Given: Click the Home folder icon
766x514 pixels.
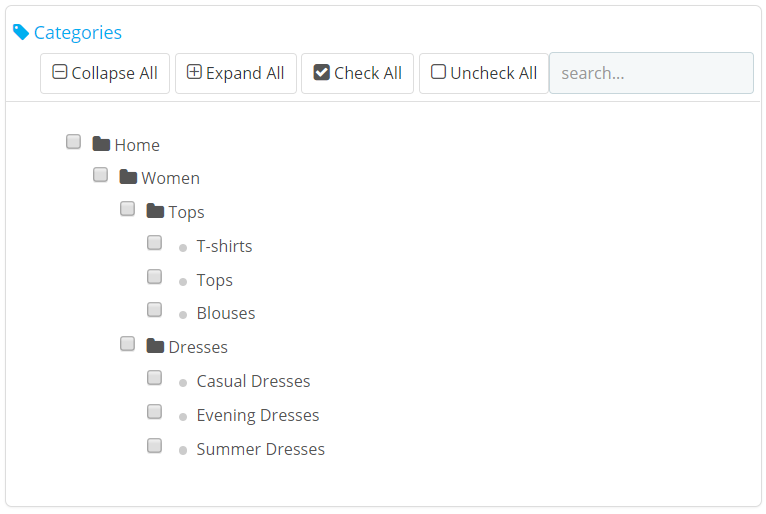Looking at the screenshot, I should point(101,144).
